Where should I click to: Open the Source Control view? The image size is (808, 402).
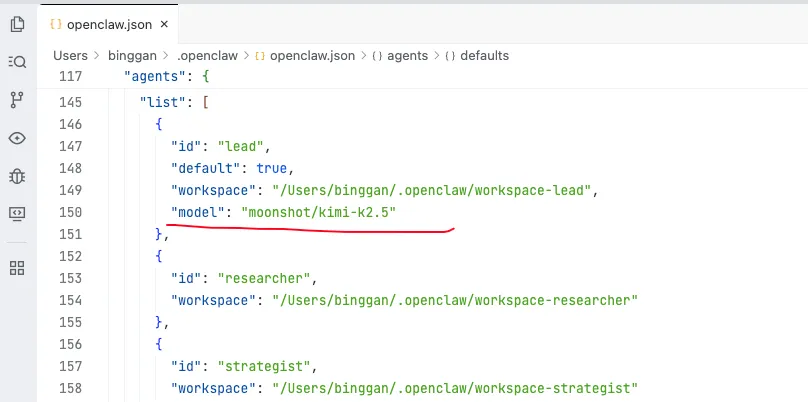tap(17, 99)
